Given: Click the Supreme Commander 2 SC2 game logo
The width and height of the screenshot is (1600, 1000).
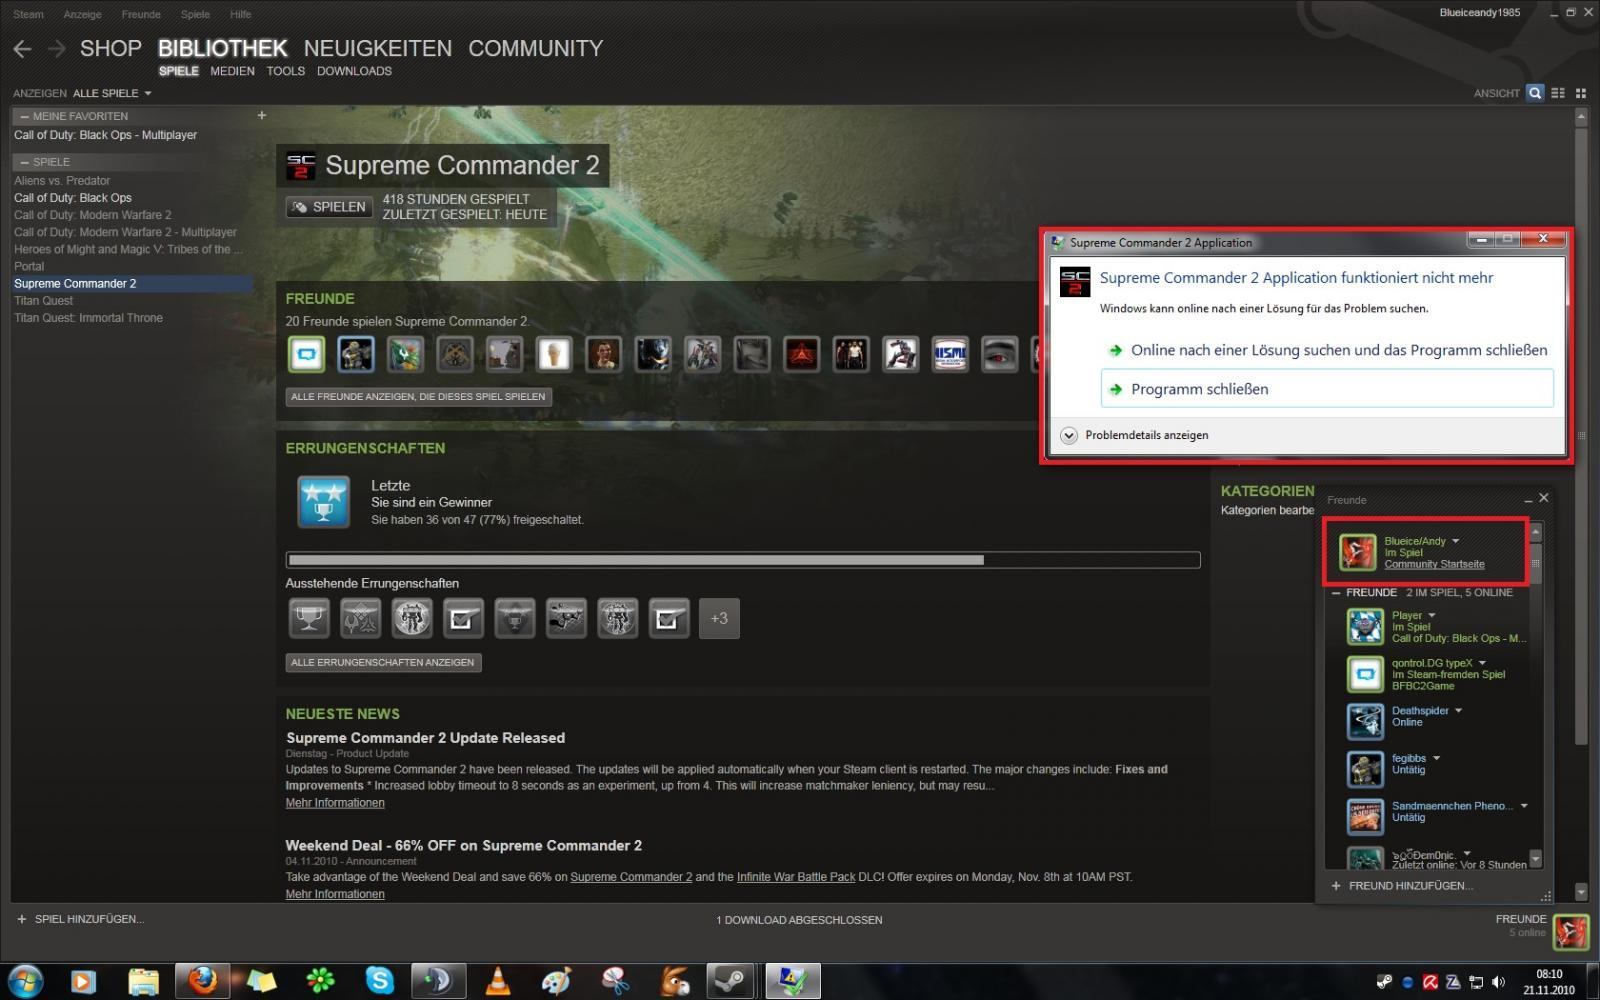Looking at the screenshot, I should 301,166.
